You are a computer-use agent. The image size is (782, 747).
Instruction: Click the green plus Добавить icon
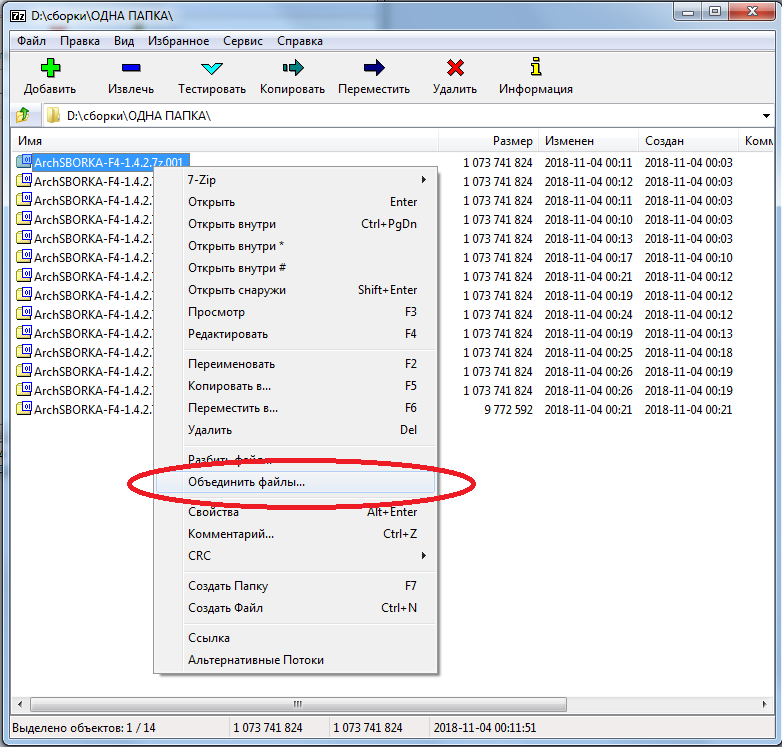click(x=50, y=69)
